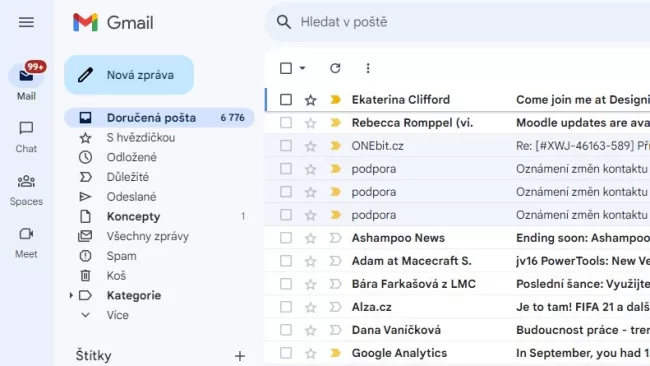Open 'jv16 PowerTools: New Ve' email

[583, 261]
